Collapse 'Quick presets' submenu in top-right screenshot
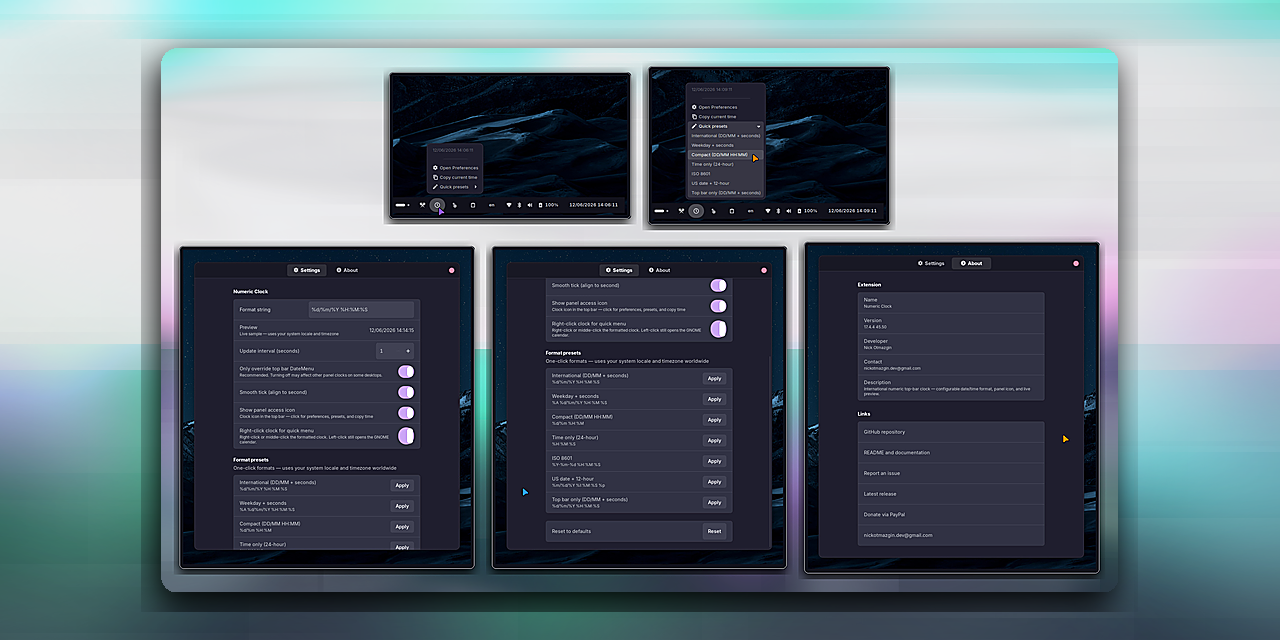This screenshot has width=1280, height=640. 727,126
